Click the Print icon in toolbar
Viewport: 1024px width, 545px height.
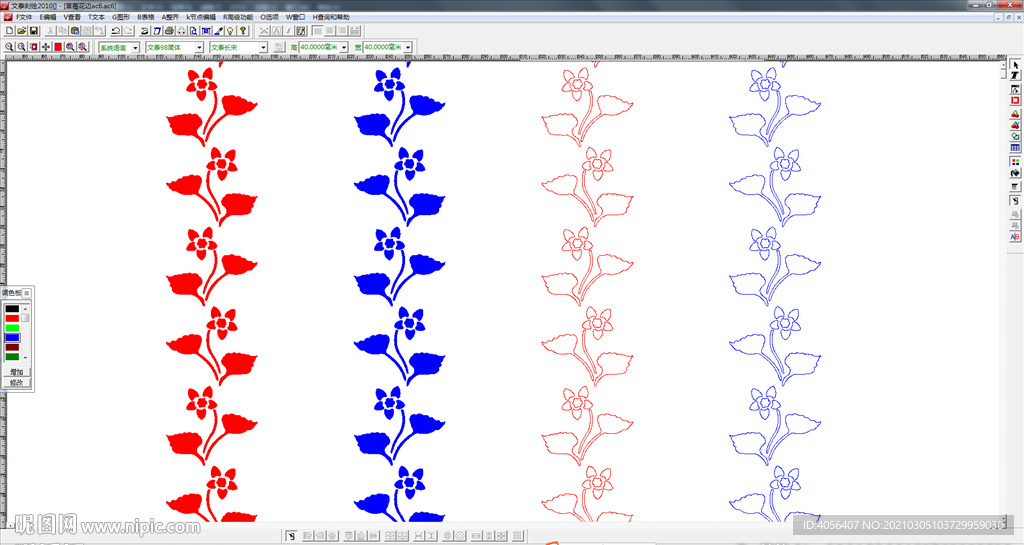[168, 31]
